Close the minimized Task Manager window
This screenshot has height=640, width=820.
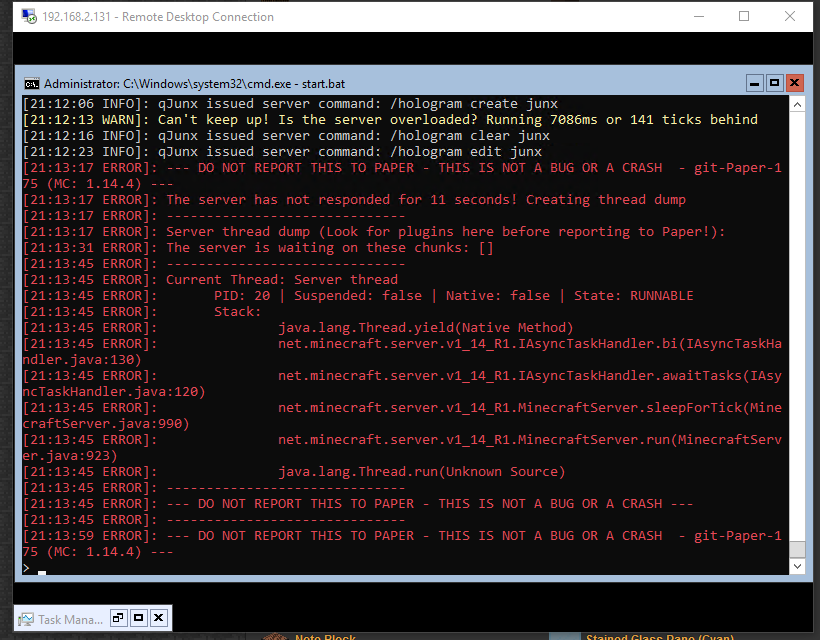pos(158,618)
